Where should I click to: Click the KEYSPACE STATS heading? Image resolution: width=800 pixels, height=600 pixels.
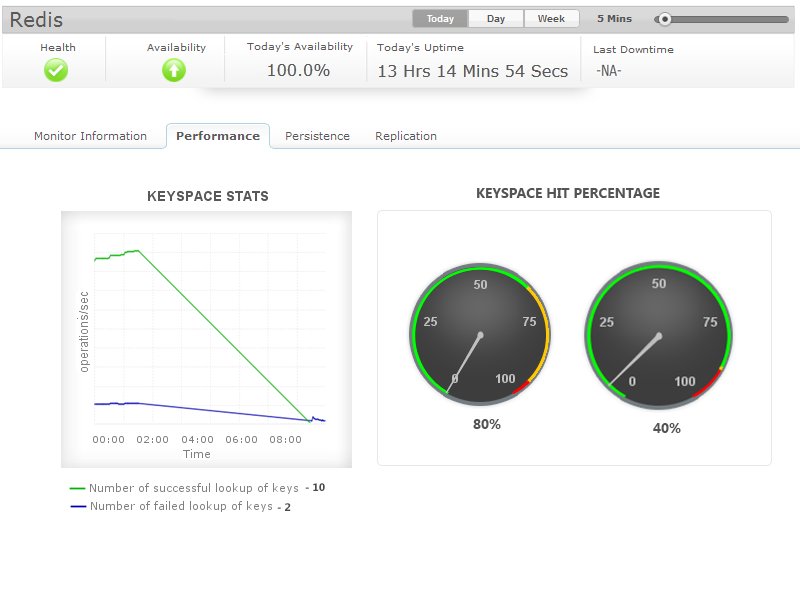[x=208, y=196]
